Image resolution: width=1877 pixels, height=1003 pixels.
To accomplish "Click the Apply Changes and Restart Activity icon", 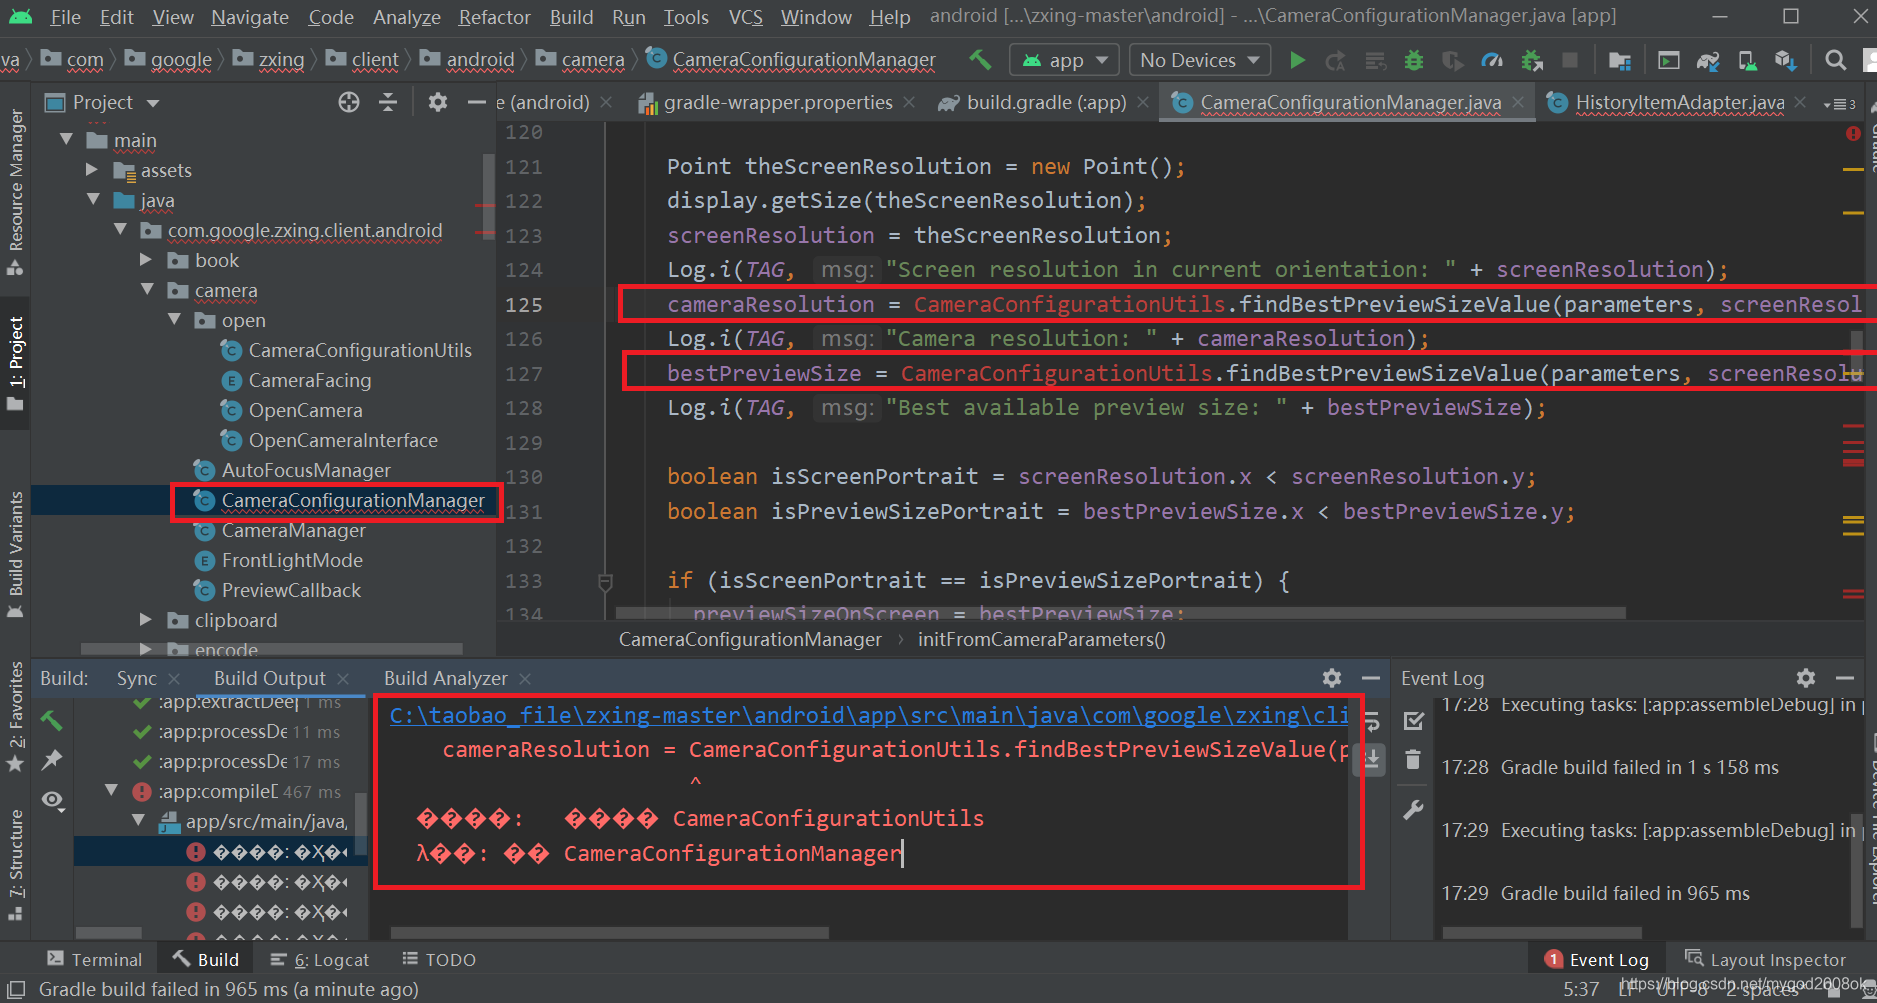I will click(x=1336, y=60).
